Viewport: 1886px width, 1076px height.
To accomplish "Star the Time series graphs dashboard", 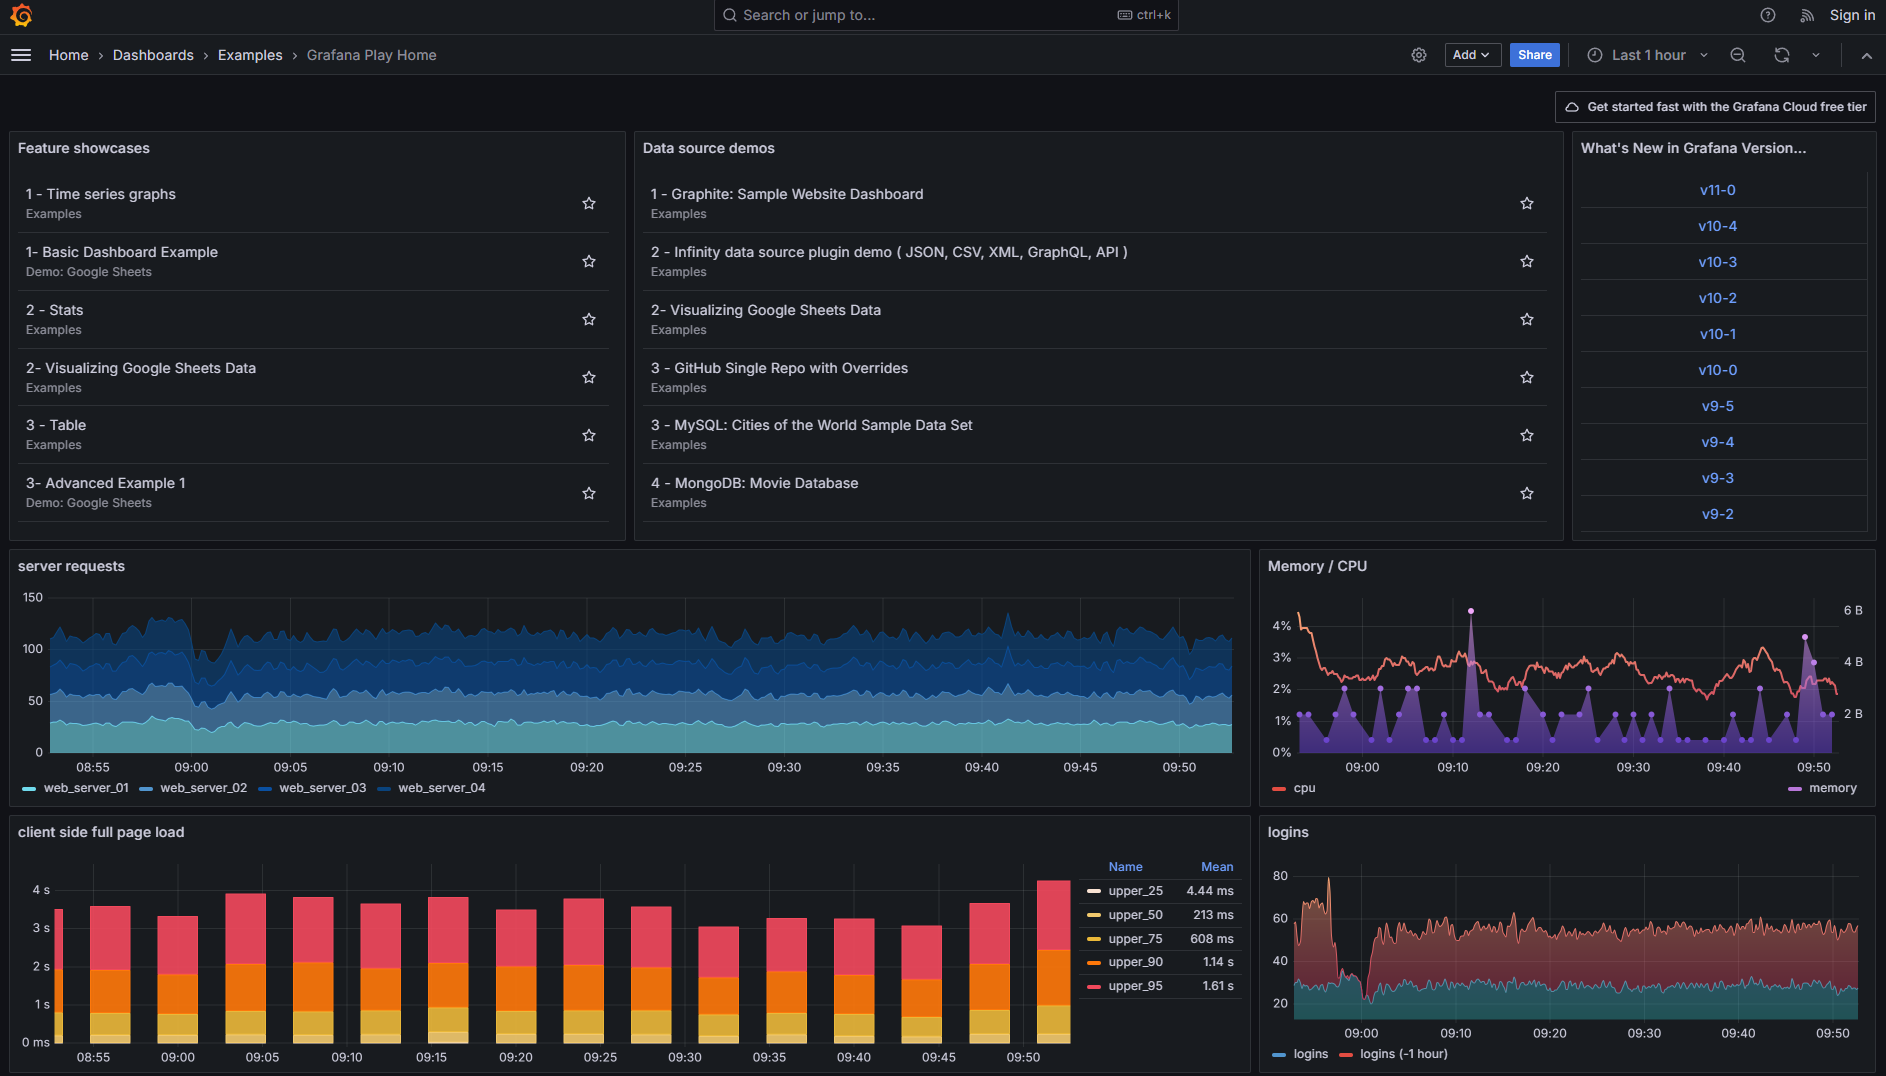I will click(589, 203).
